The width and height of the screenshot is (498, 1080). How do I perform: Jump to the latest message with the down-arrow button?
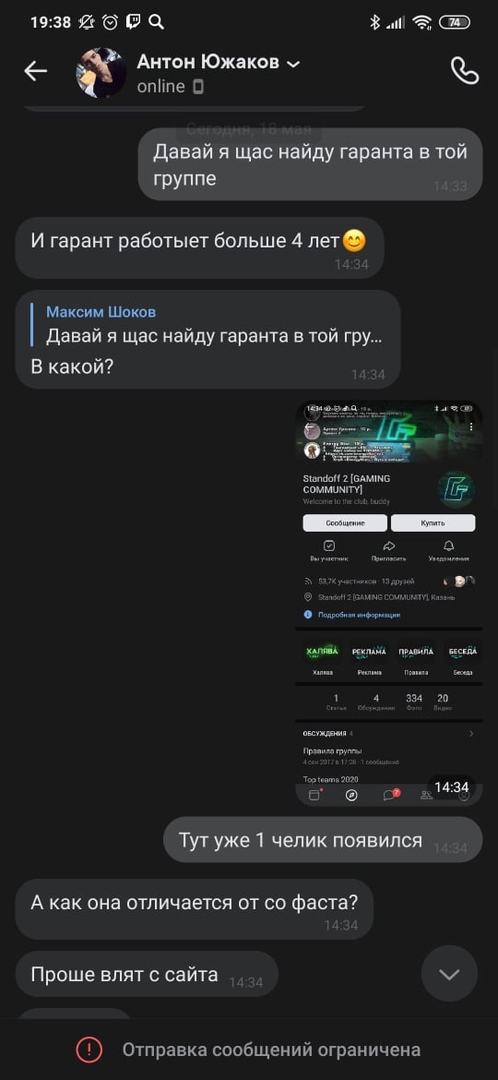[x=450, y=973]
